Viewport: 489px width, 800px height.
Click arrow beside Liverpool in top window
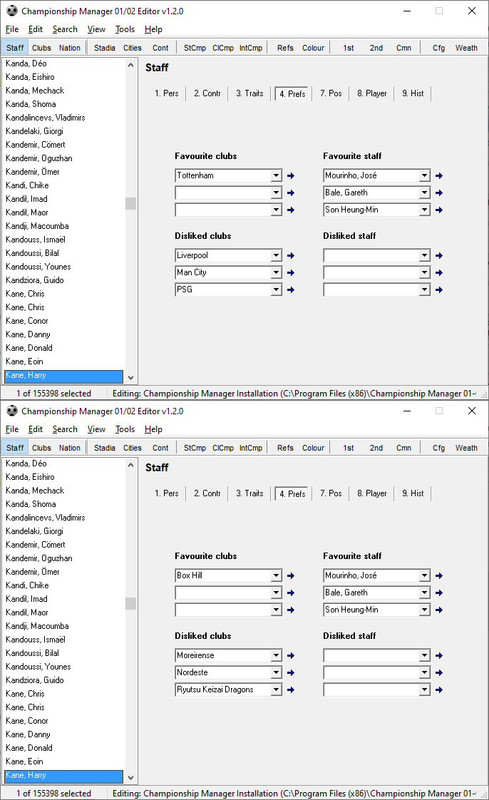coord(290,256)
